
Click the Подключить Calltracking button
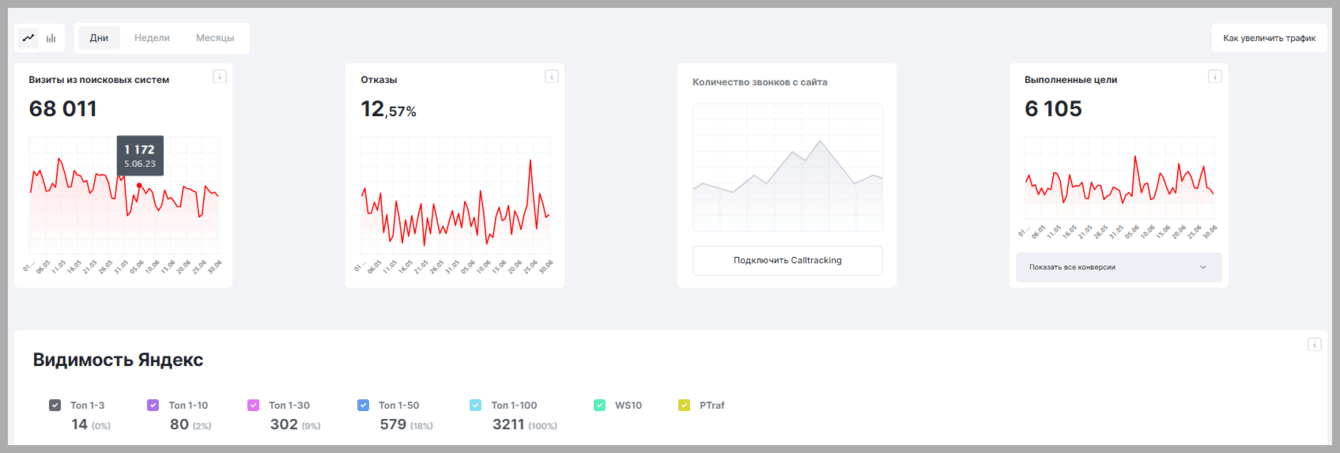(788, 260)
